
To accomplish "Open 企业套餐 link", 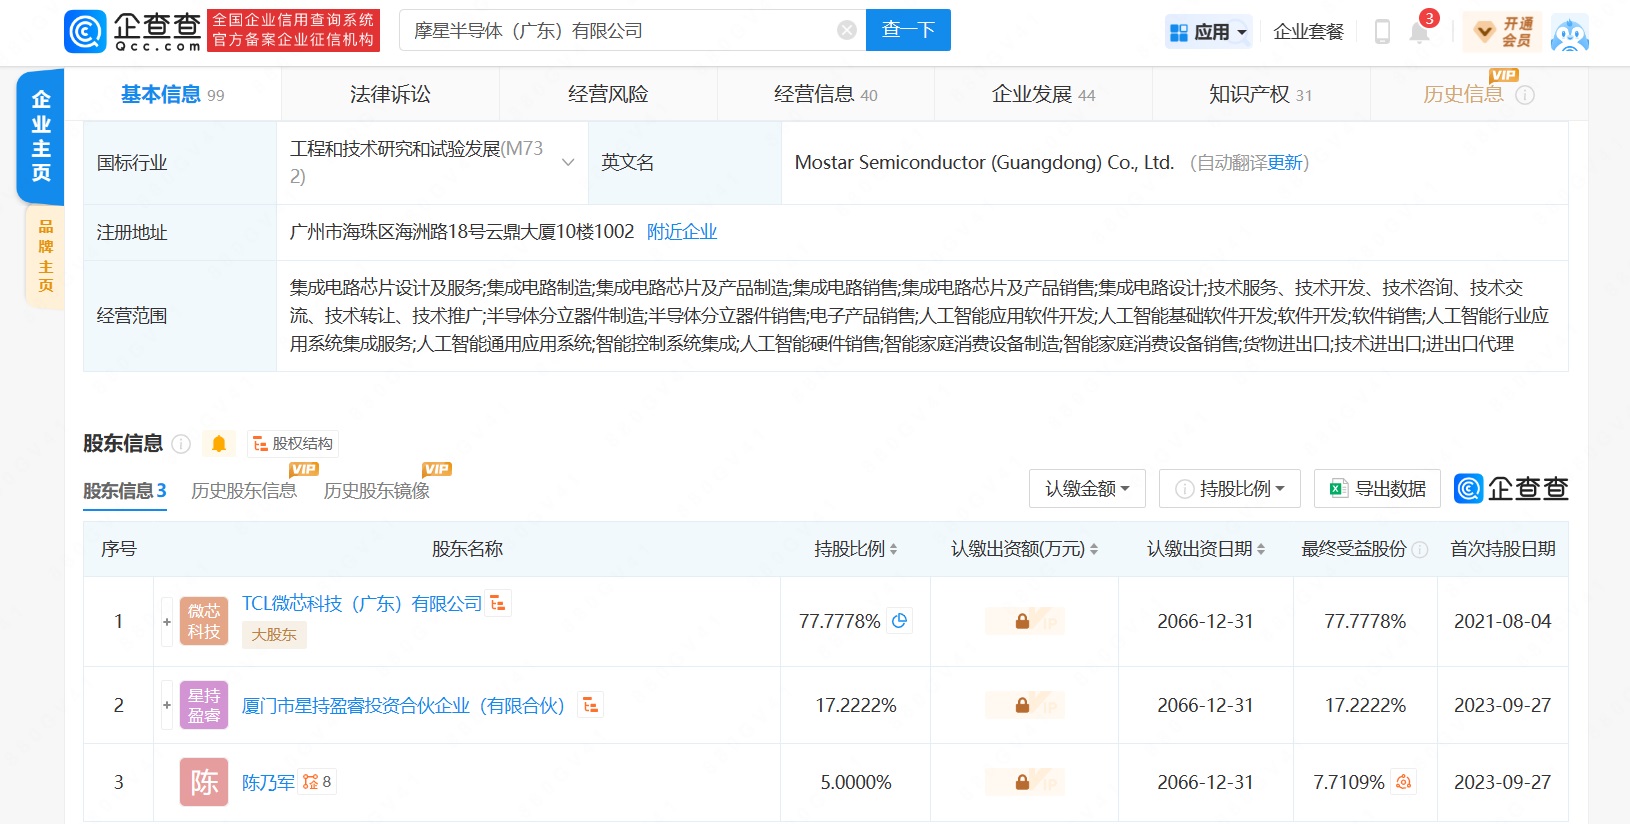I will [1308, 32].
